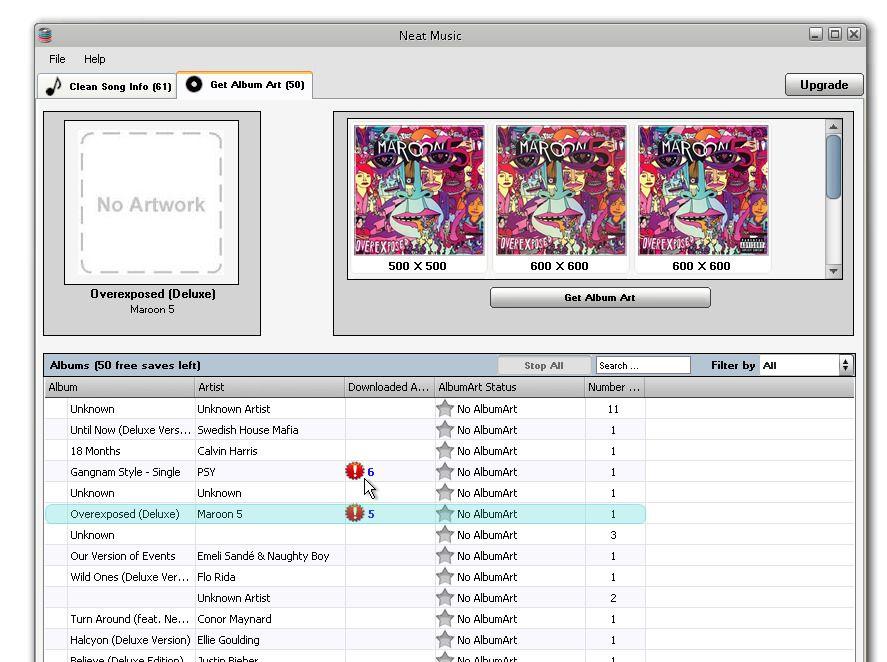Switch to Clean Song Info (61) tab
This screenshot has height=662, width=887.
click(107, 86)
